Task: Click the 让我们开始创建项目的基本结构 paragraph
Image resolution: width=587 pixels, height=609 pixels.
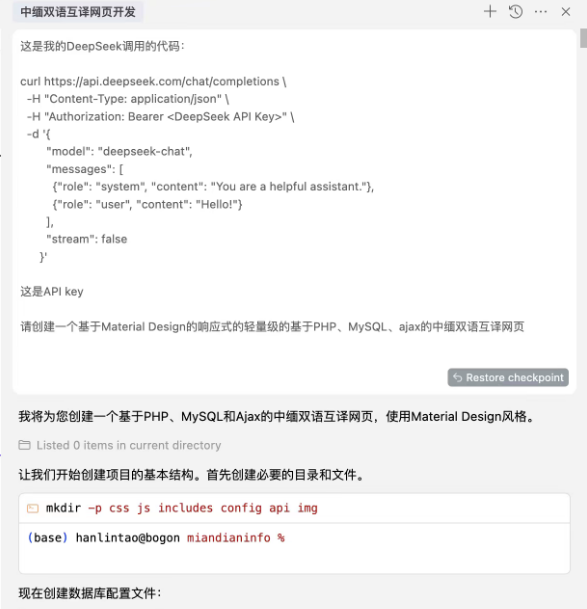Action: [192, 475]
